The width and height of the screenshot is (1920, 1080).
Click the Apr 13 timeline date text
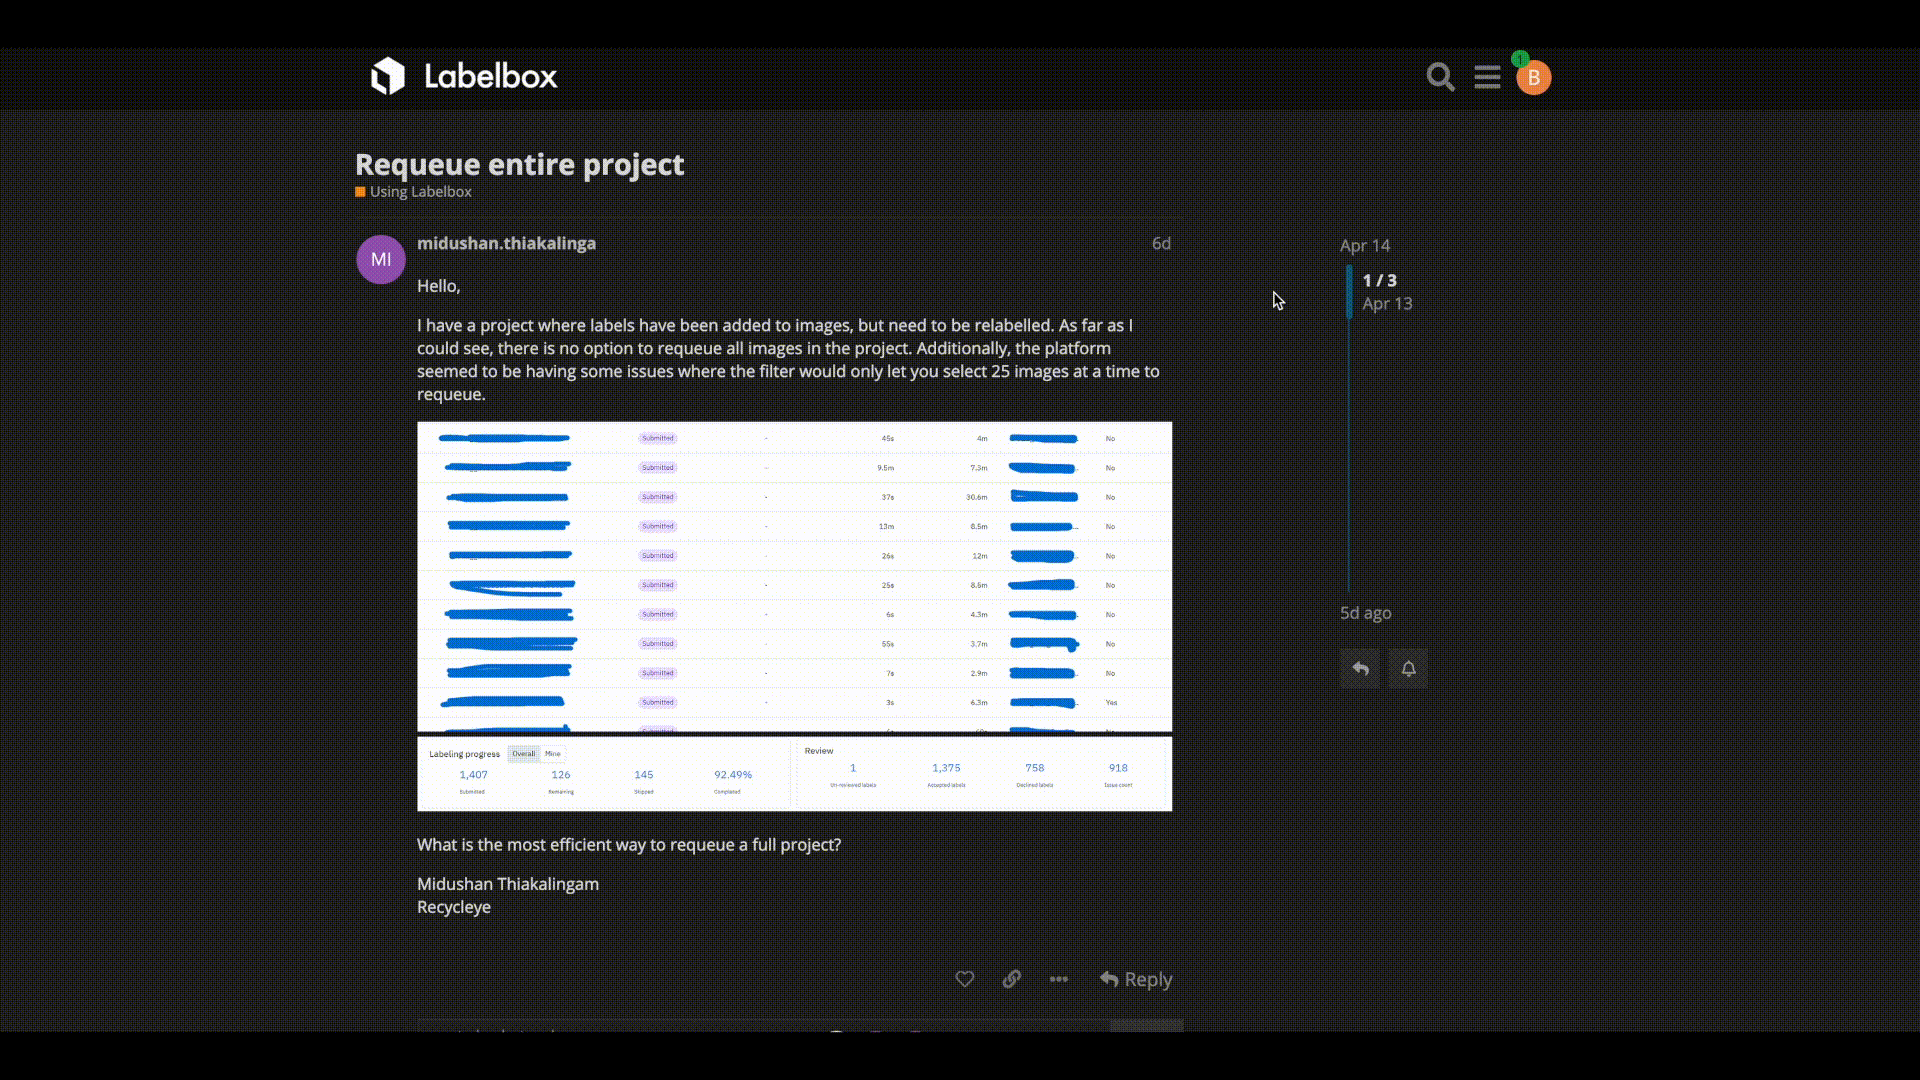(x=1387, y=304)
